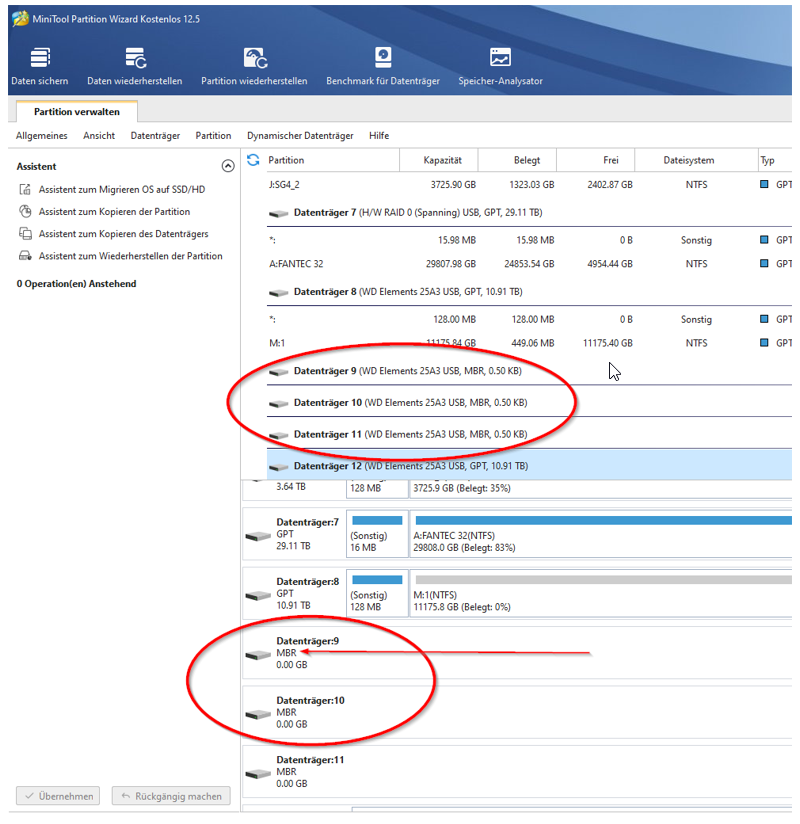
Task: Click the Rückgängig machen button
Action: pyautogui.click(x=171, y=796)
